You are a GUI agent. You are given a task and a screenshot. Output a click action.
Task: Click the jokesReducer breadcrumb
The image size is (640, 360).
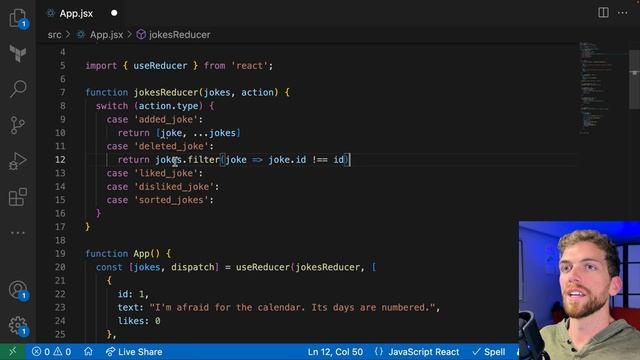180,35
